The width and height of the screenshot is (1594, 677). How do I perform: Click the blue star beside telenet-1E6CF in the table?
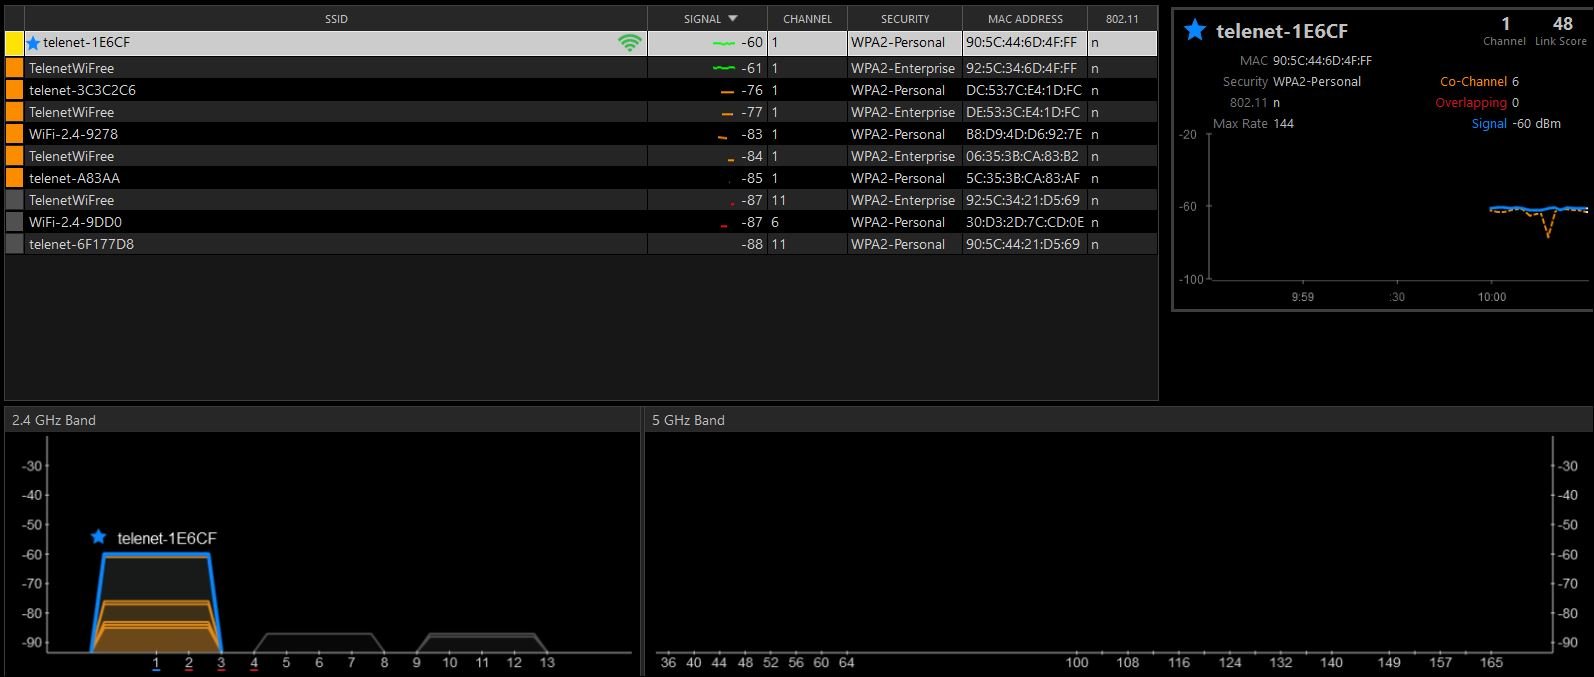(33, 43)
